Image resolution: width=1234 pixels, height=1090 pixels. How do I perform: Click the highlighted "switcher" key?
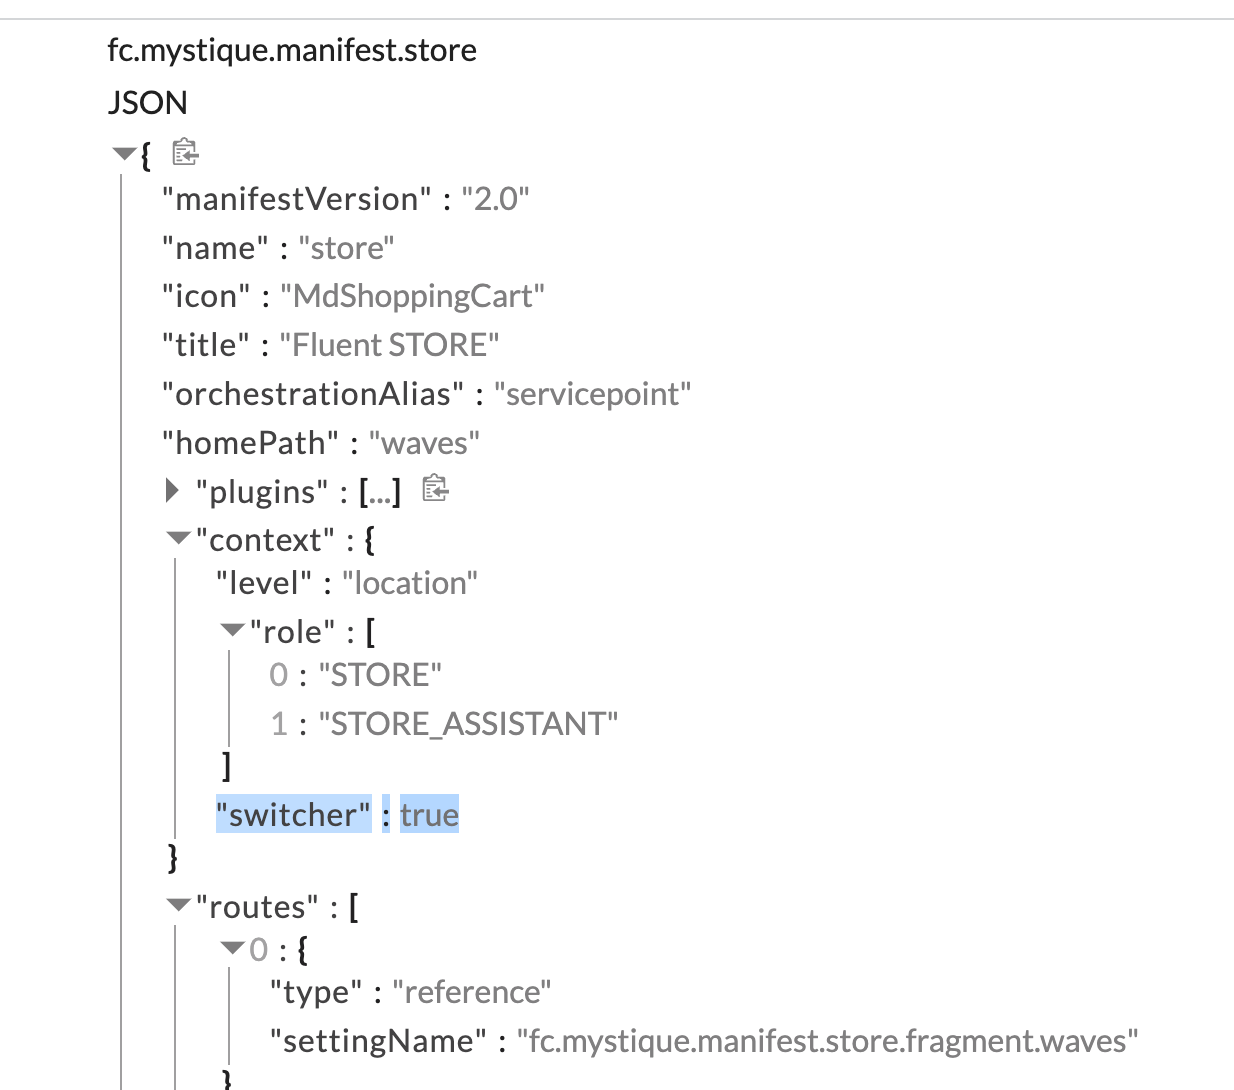[x=293, y=815]
